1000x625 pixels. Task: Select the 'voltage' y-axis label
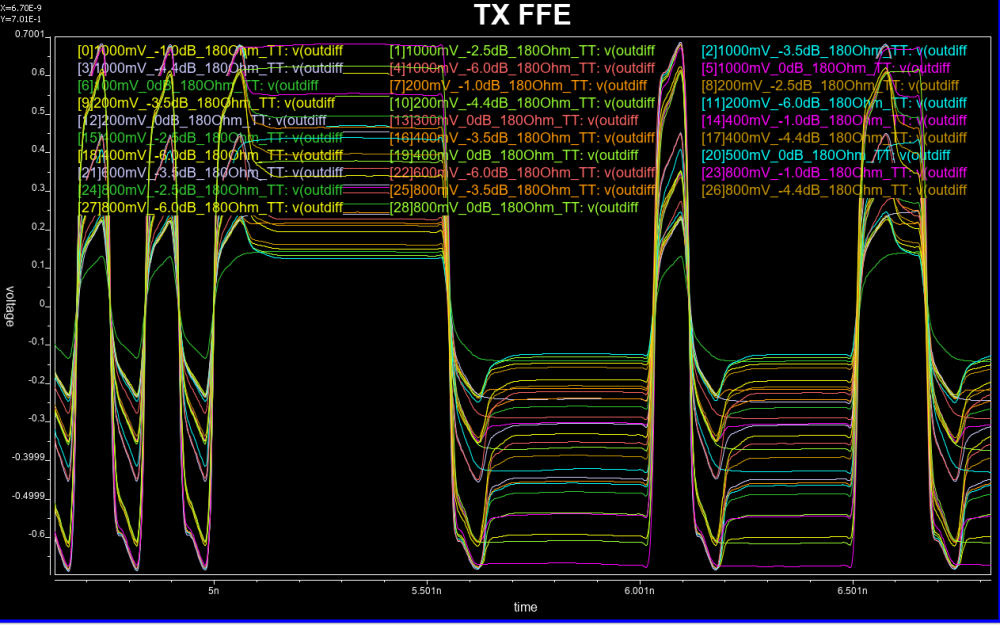tap(10, 307)
